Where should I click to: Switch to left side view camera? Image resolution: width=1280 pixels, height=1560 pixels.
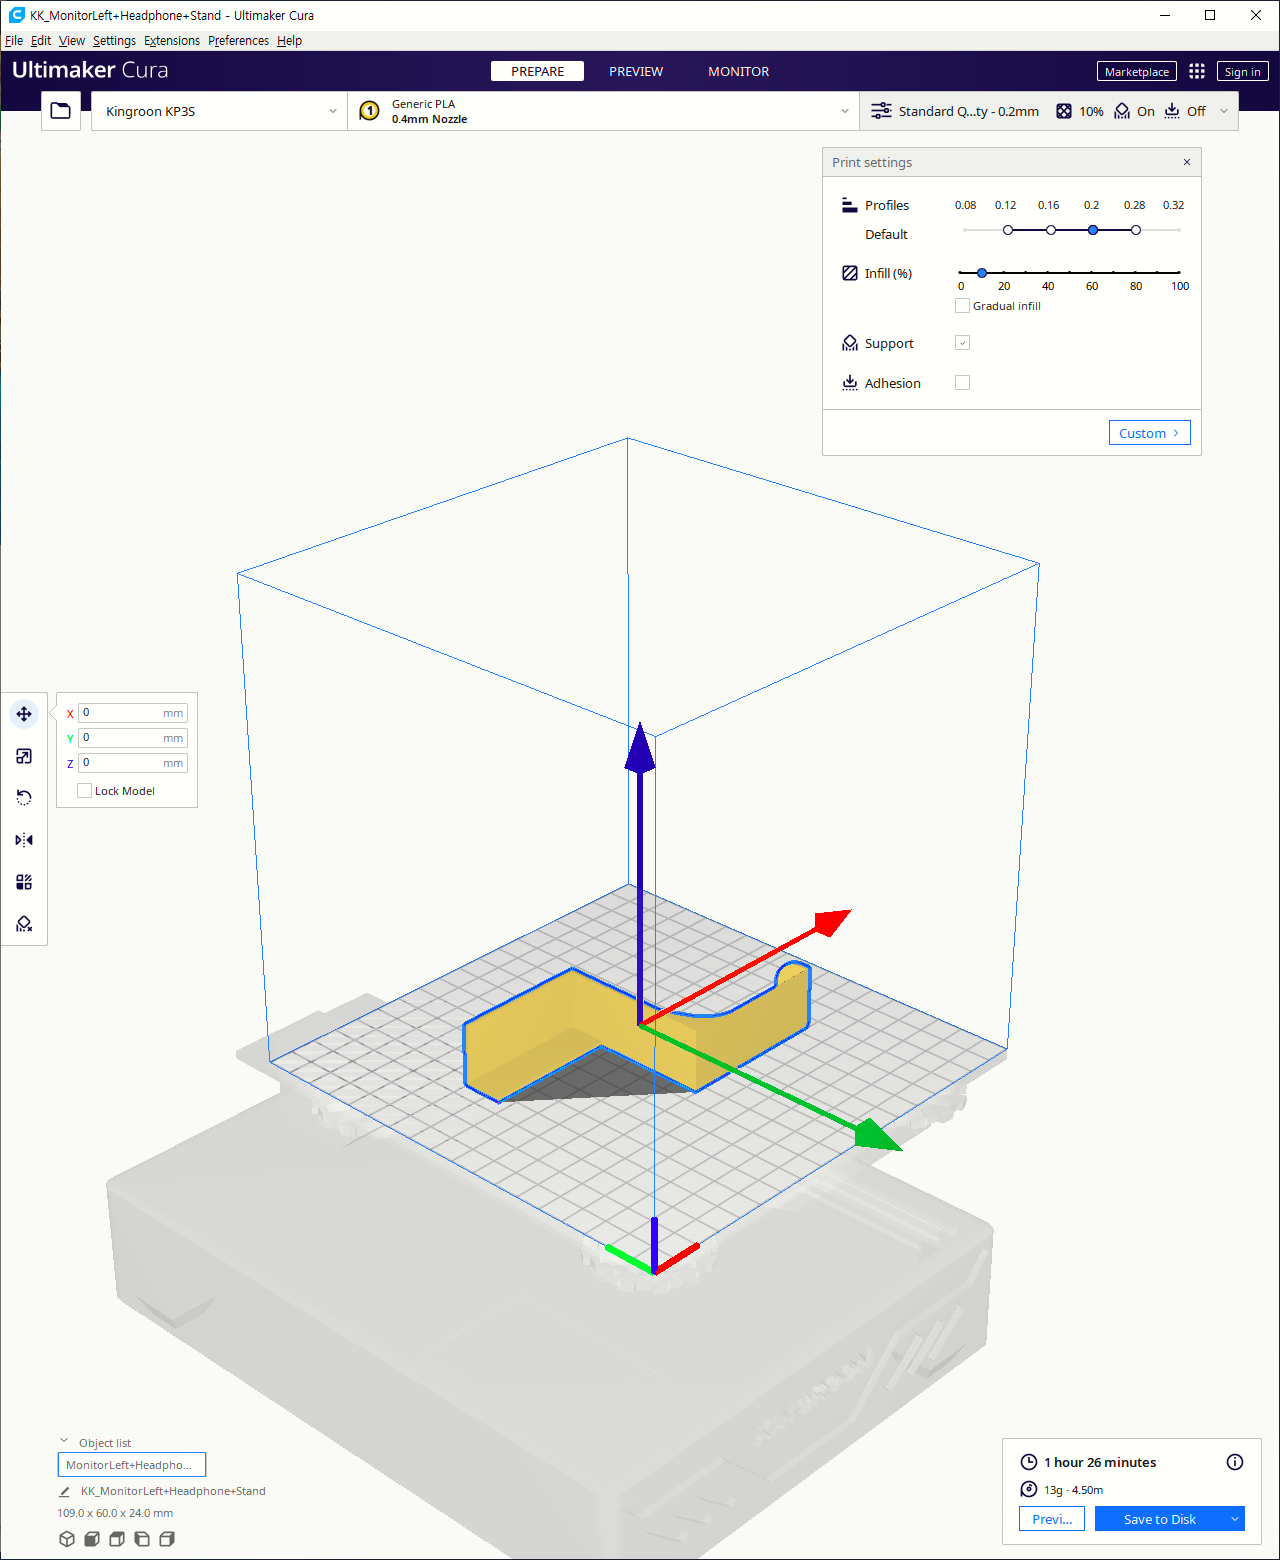pos(142,1539)
